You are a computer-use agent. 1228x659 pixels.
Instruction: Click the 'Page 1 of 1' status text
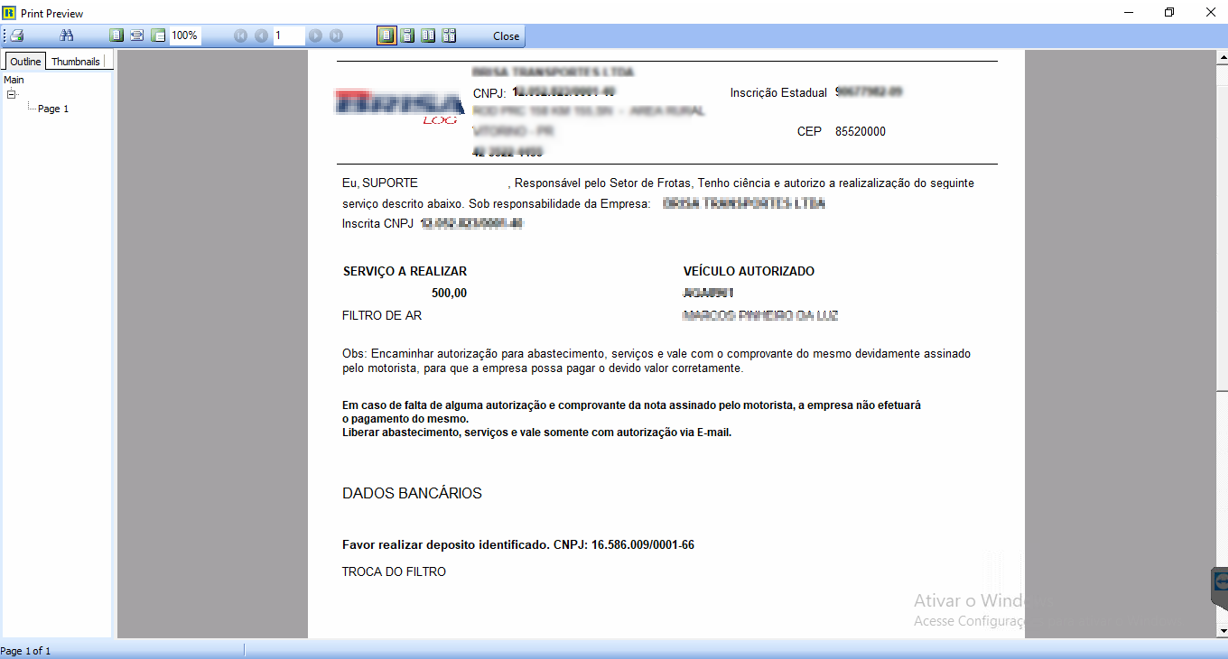click(26, 651)
